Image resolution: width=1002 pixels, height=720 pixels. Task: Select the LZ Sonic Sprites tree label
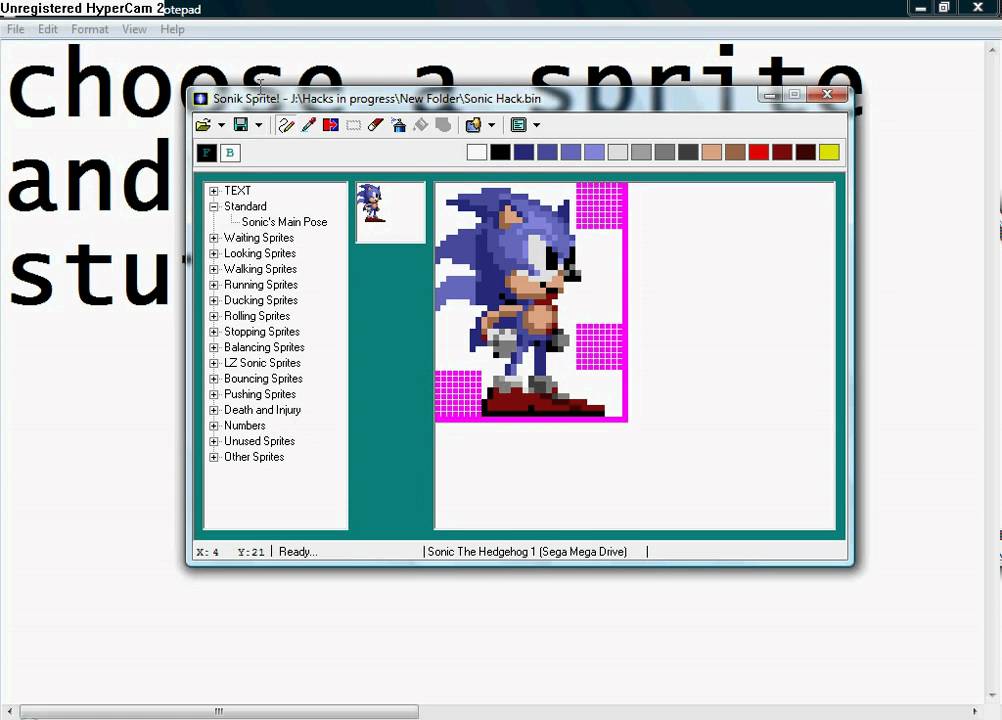[x=262, y=363]
